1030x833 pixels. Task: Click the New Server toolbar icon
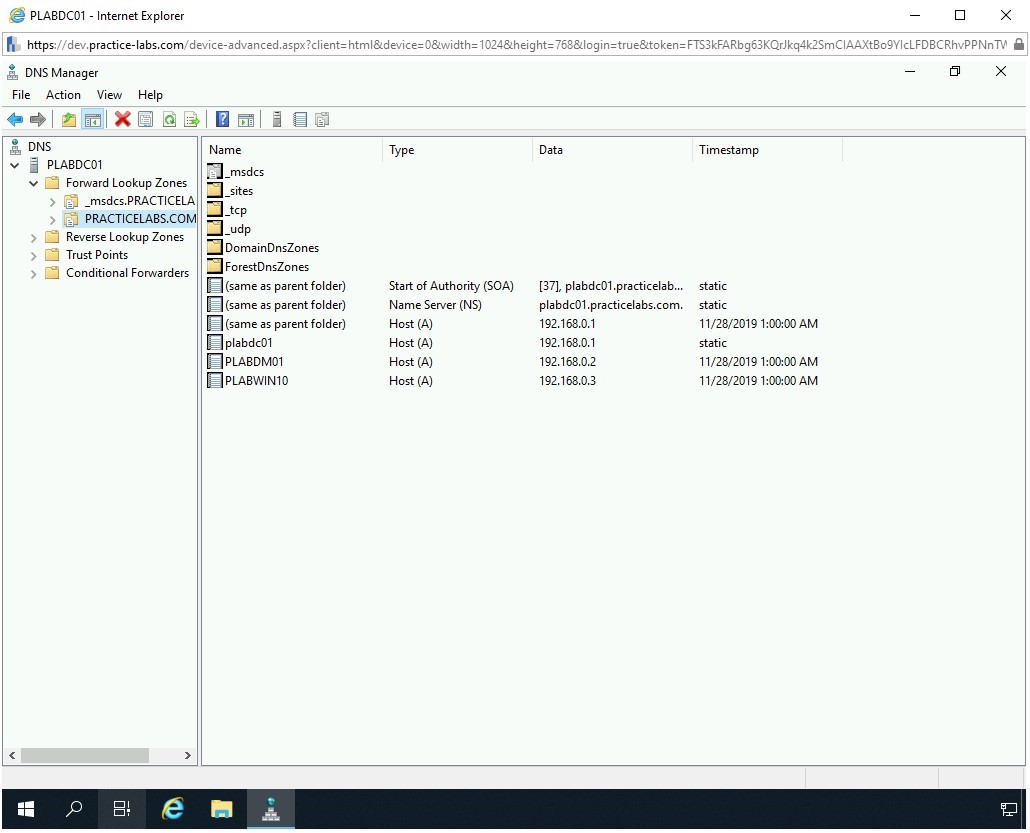[277, 120]
